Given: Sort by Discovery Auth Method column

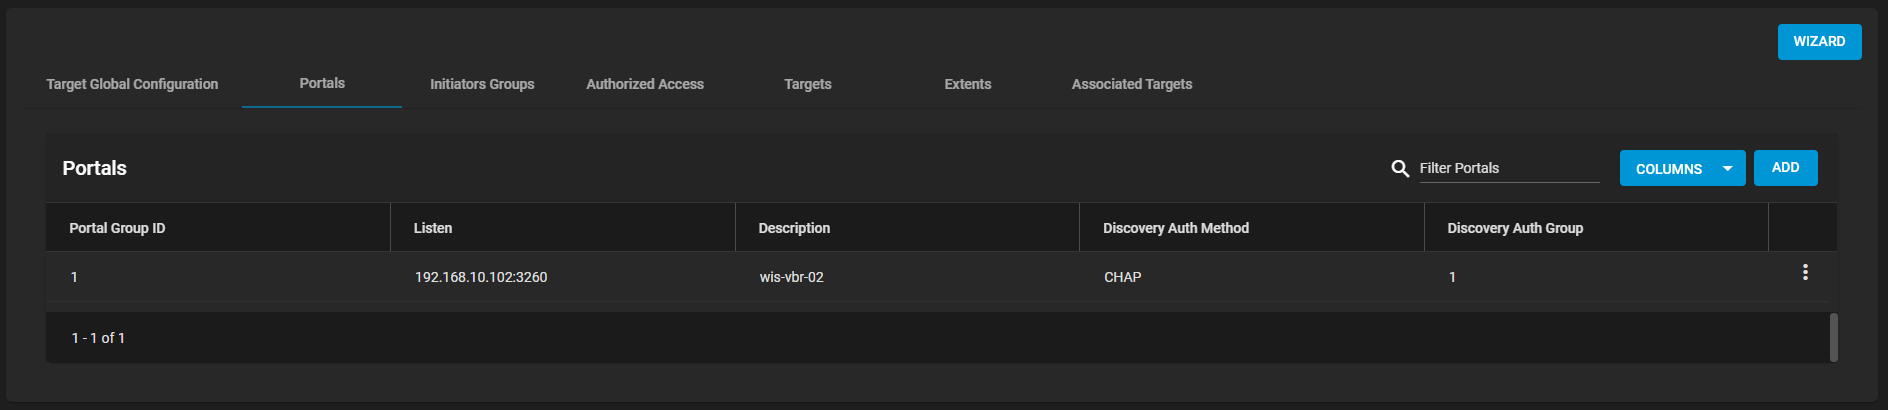Looking at the screenshot, I should 1176,228.
